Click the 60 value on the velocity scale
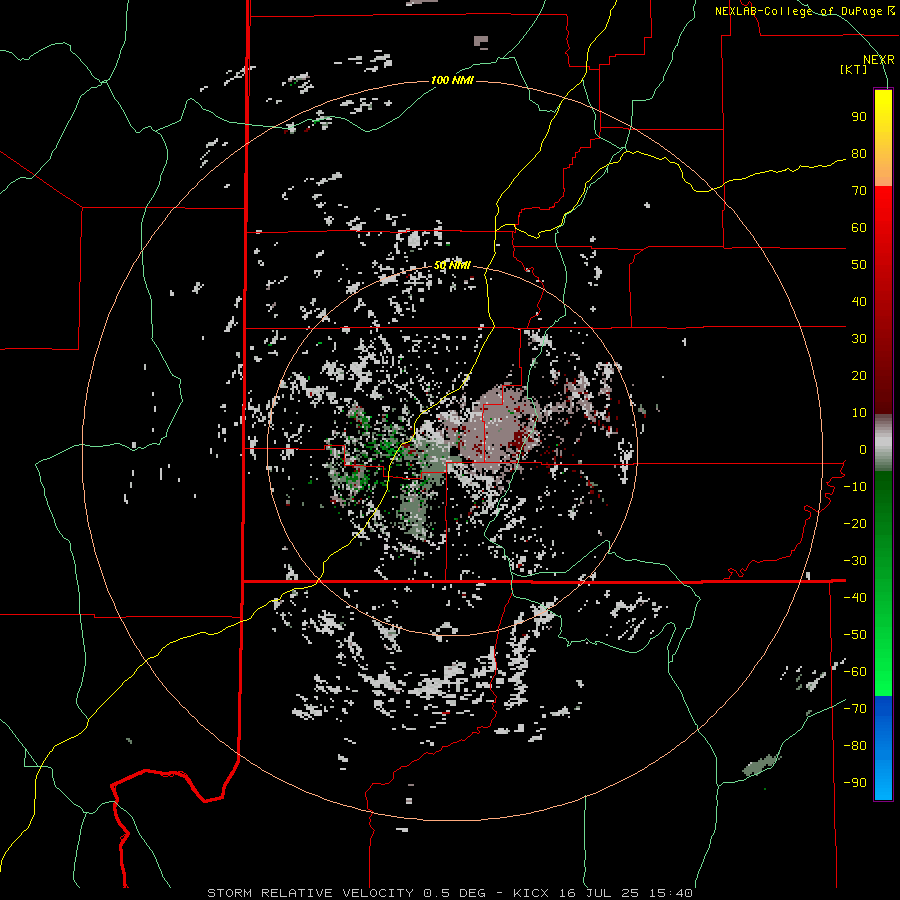This screenshot has height=900, width=900. pyautogui.click(x=859, y=228)
